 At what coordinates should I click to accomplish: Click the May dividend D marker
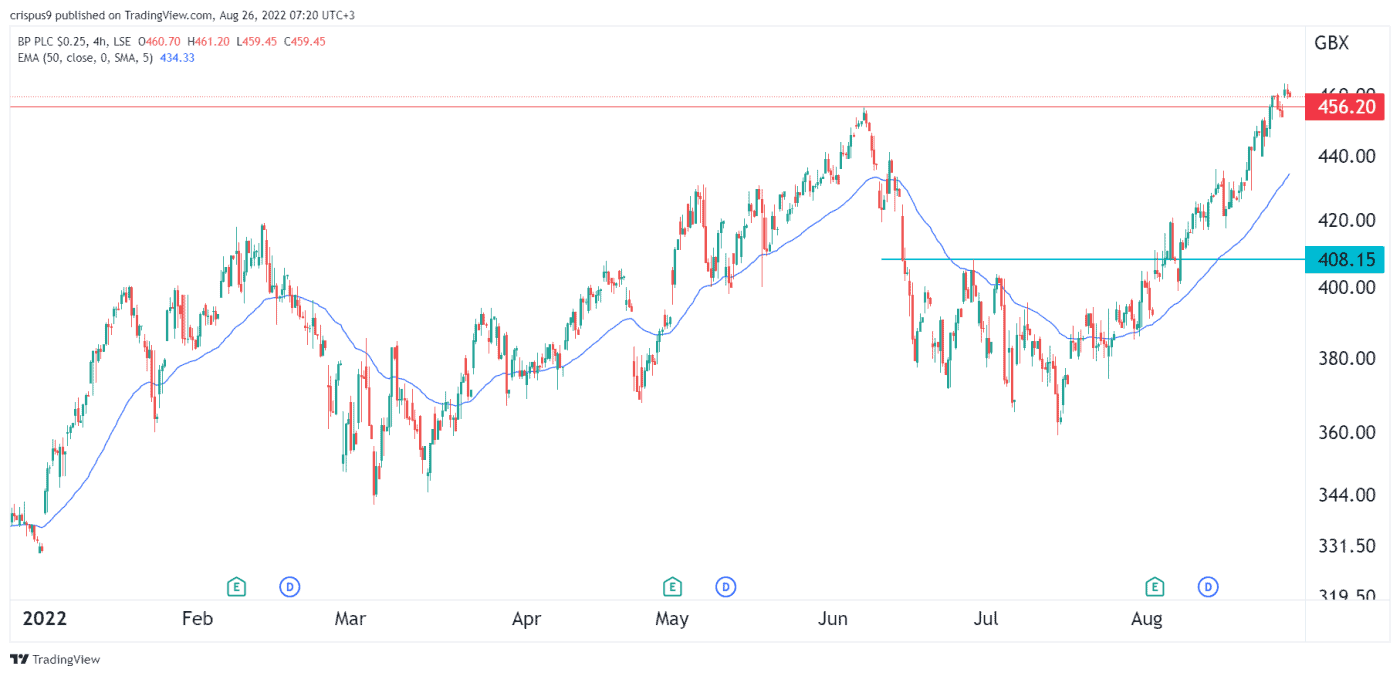pos(726,587)
